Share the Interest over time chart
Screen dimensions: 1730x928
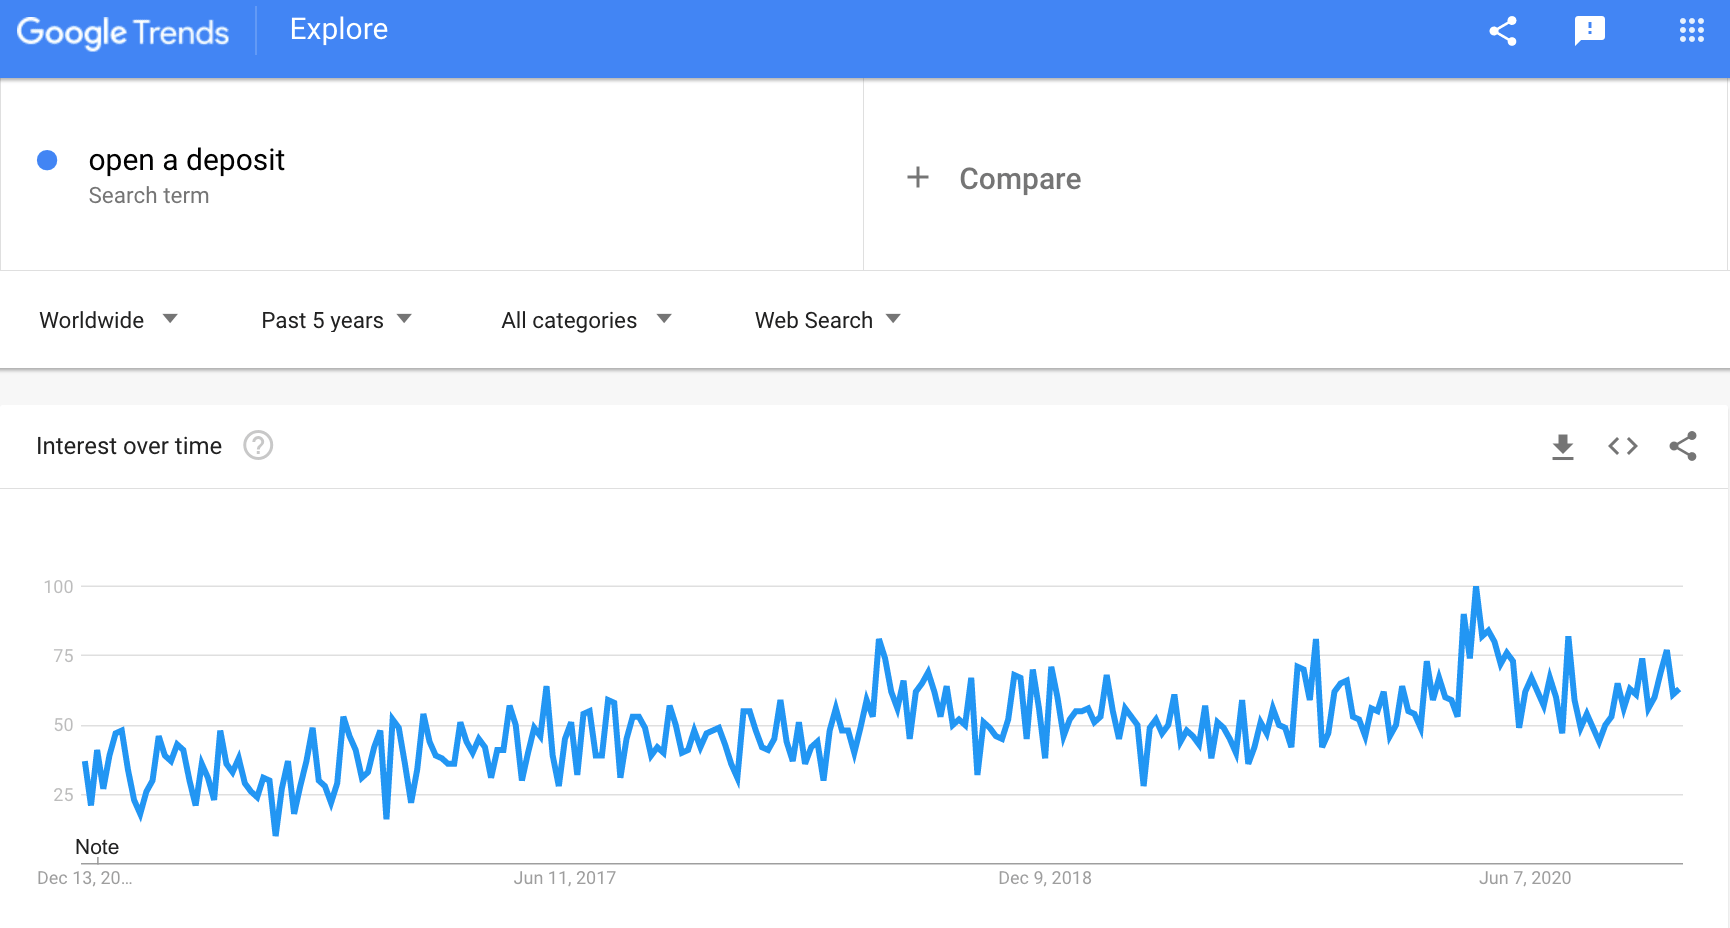(x=1683, y=446)
